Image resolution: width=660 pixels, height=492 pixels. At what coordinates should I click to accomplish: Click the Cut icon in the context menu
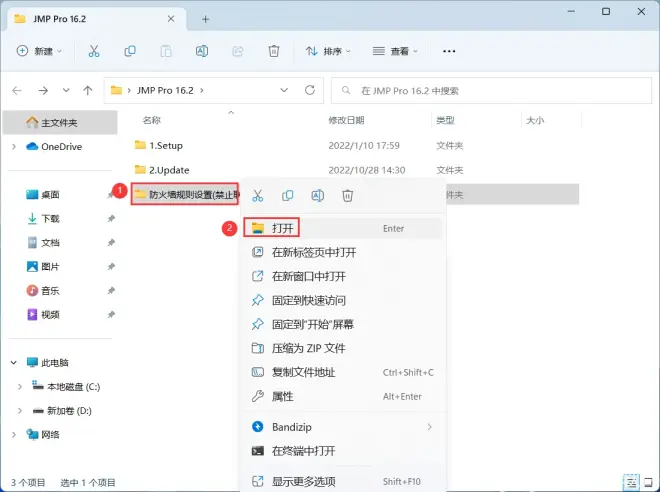point(258,196)
